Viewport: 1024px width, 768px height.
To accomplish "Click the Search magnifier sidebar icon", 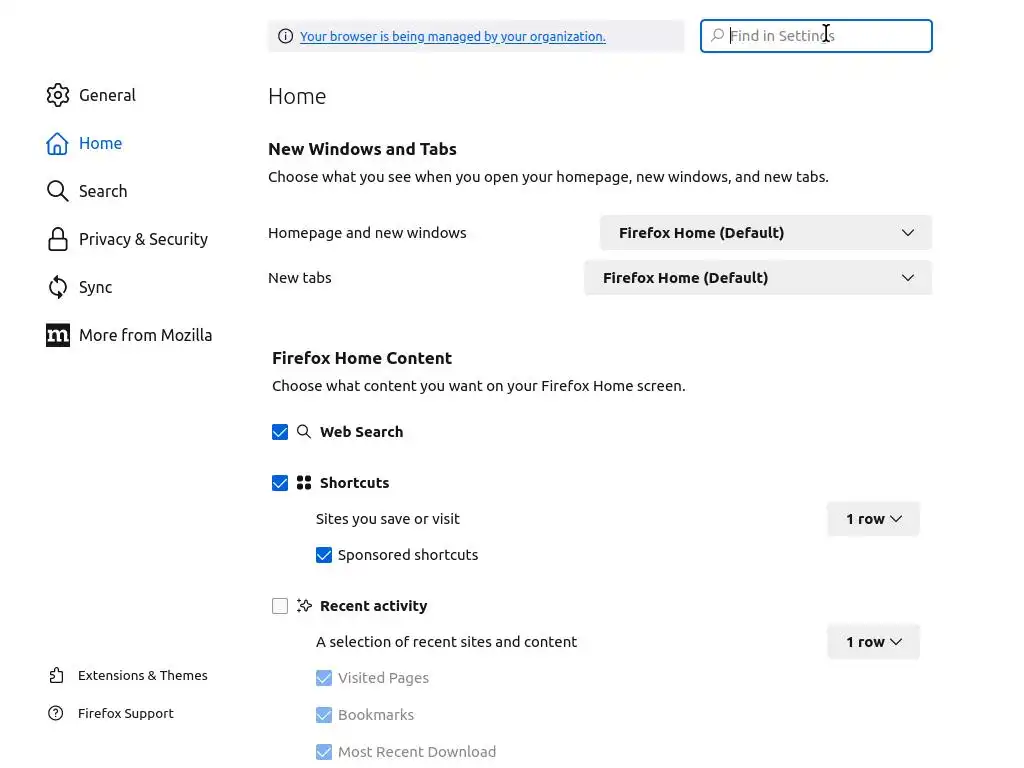I will coord(58,191).
